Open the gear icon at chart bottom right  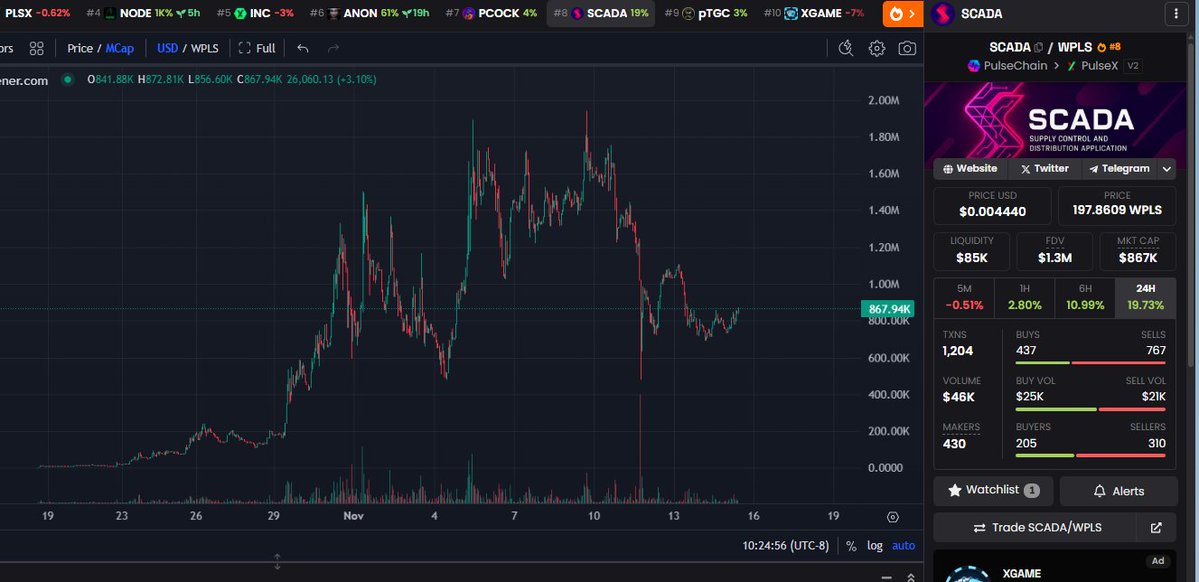(x=892, y=517)
